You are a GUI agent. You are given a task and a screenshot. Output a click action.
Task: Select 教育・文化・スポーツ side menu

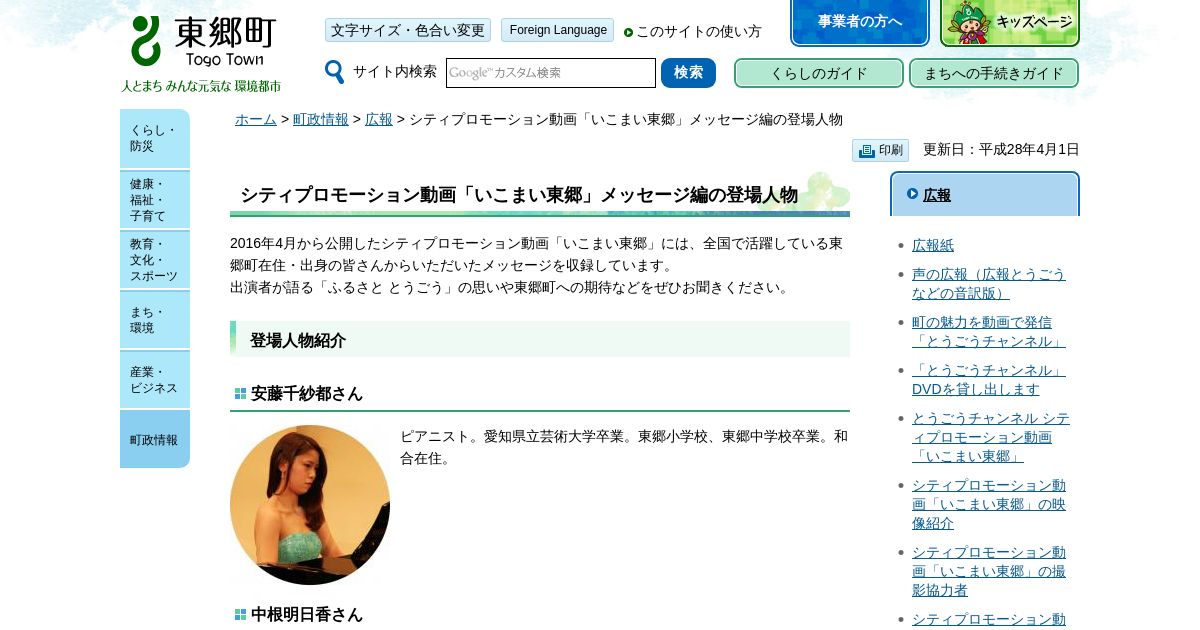155,259
